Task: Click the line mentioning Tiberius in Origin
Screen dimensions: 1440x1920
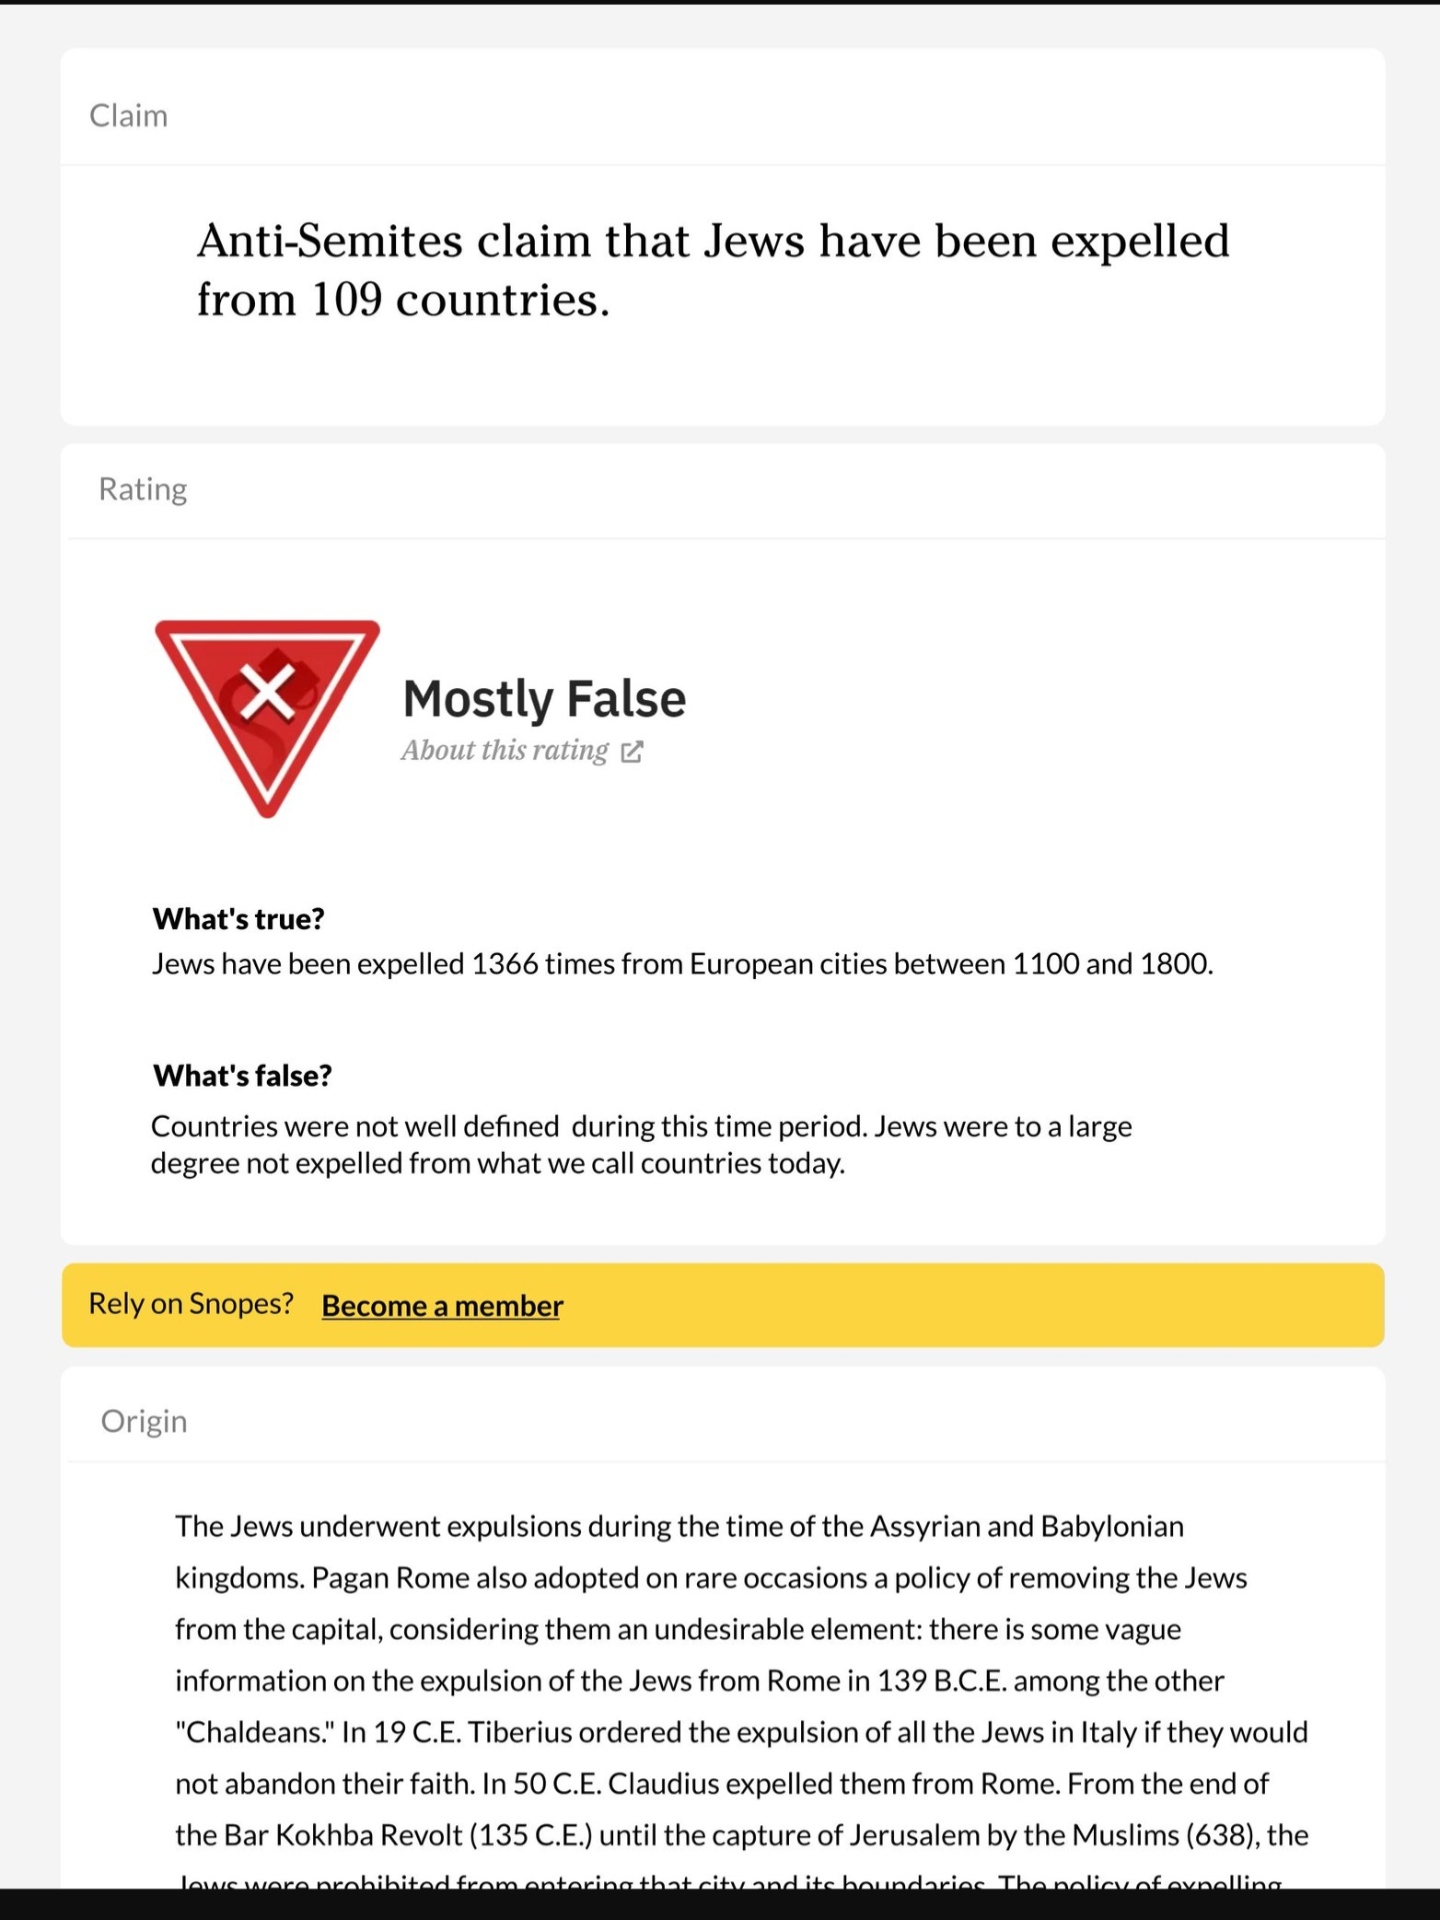Action: [741, 1733]
